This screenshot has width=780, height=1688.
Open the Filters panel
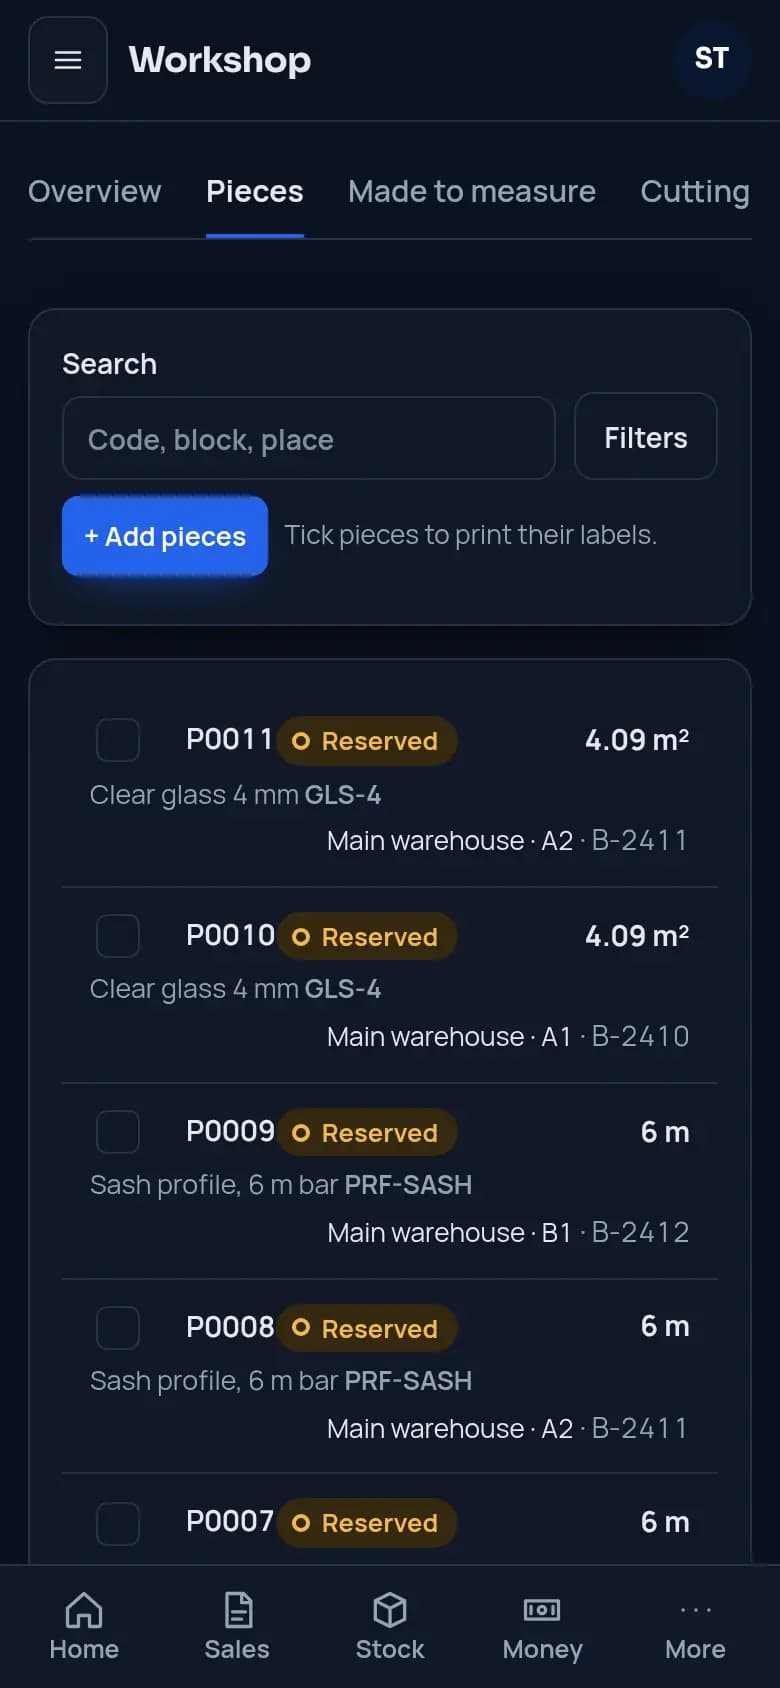(646, 437)
